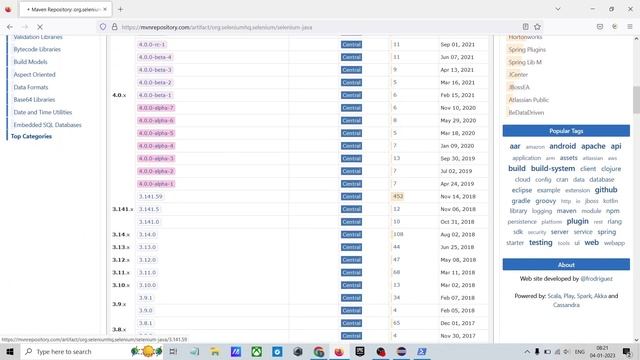Open version 4.0.0-alpha-7 link
Image resolution: width=640 pixels, height=360 pixels.
point(156,108)
